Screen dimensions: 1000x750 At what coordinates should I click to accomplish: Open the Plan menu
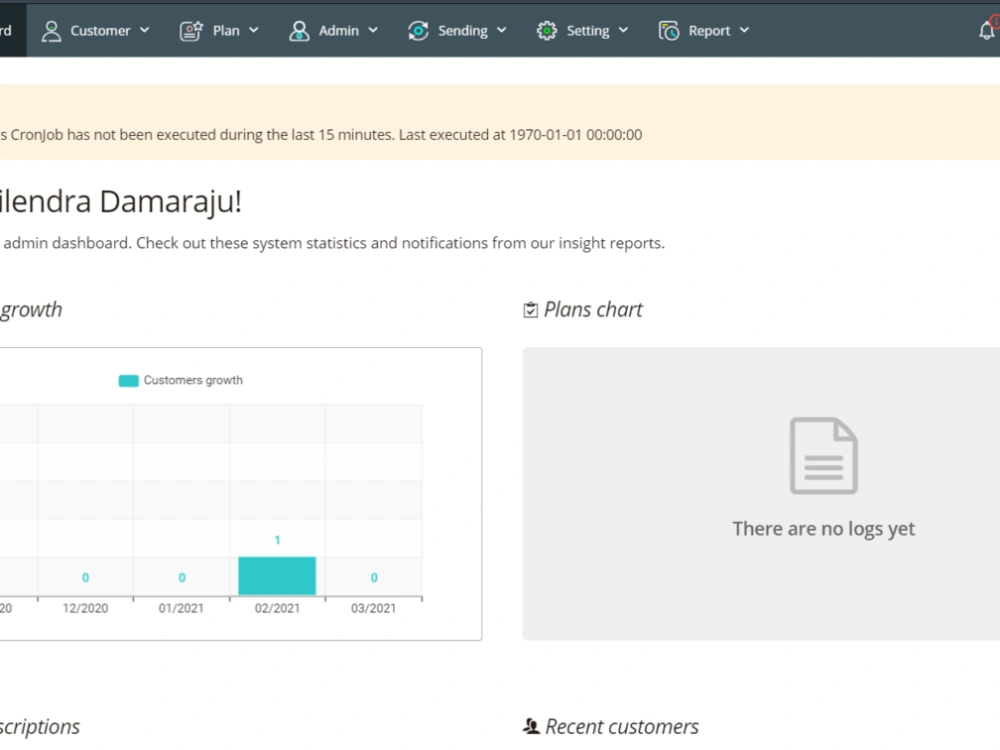click(219, 31)
